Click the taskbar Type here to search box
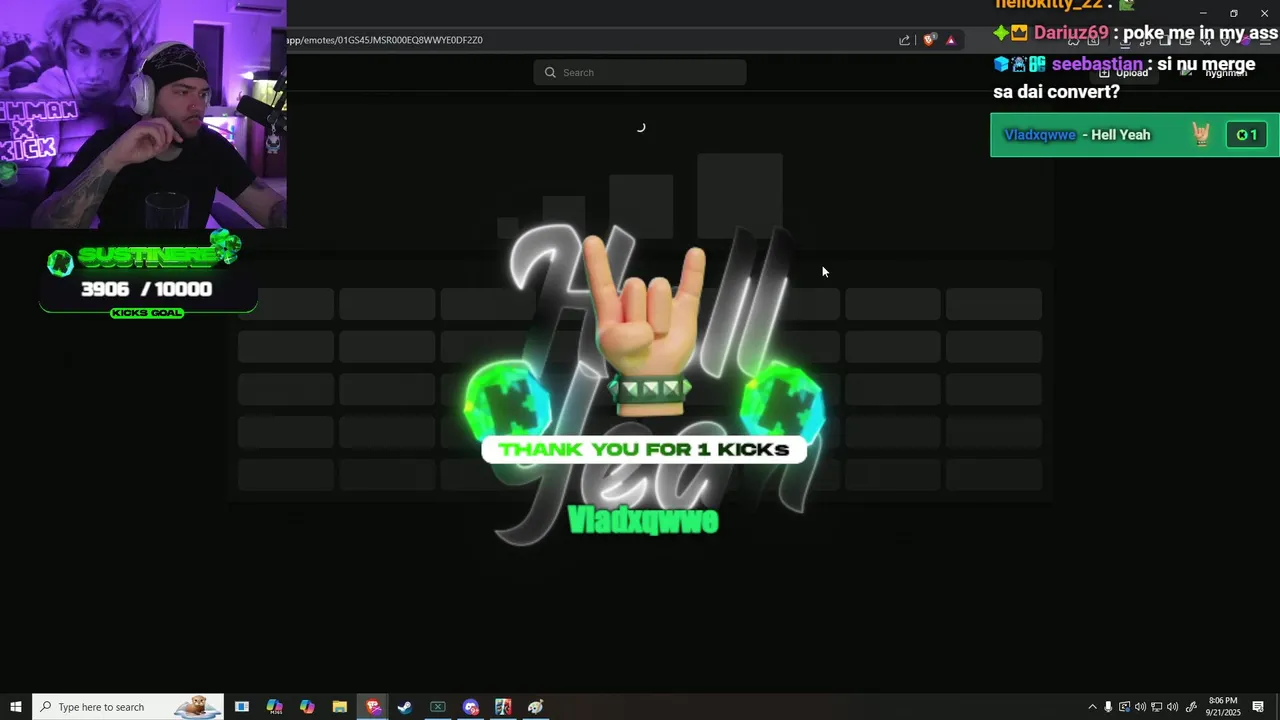Screen dimensions: 1280x720 click(129, 707)
